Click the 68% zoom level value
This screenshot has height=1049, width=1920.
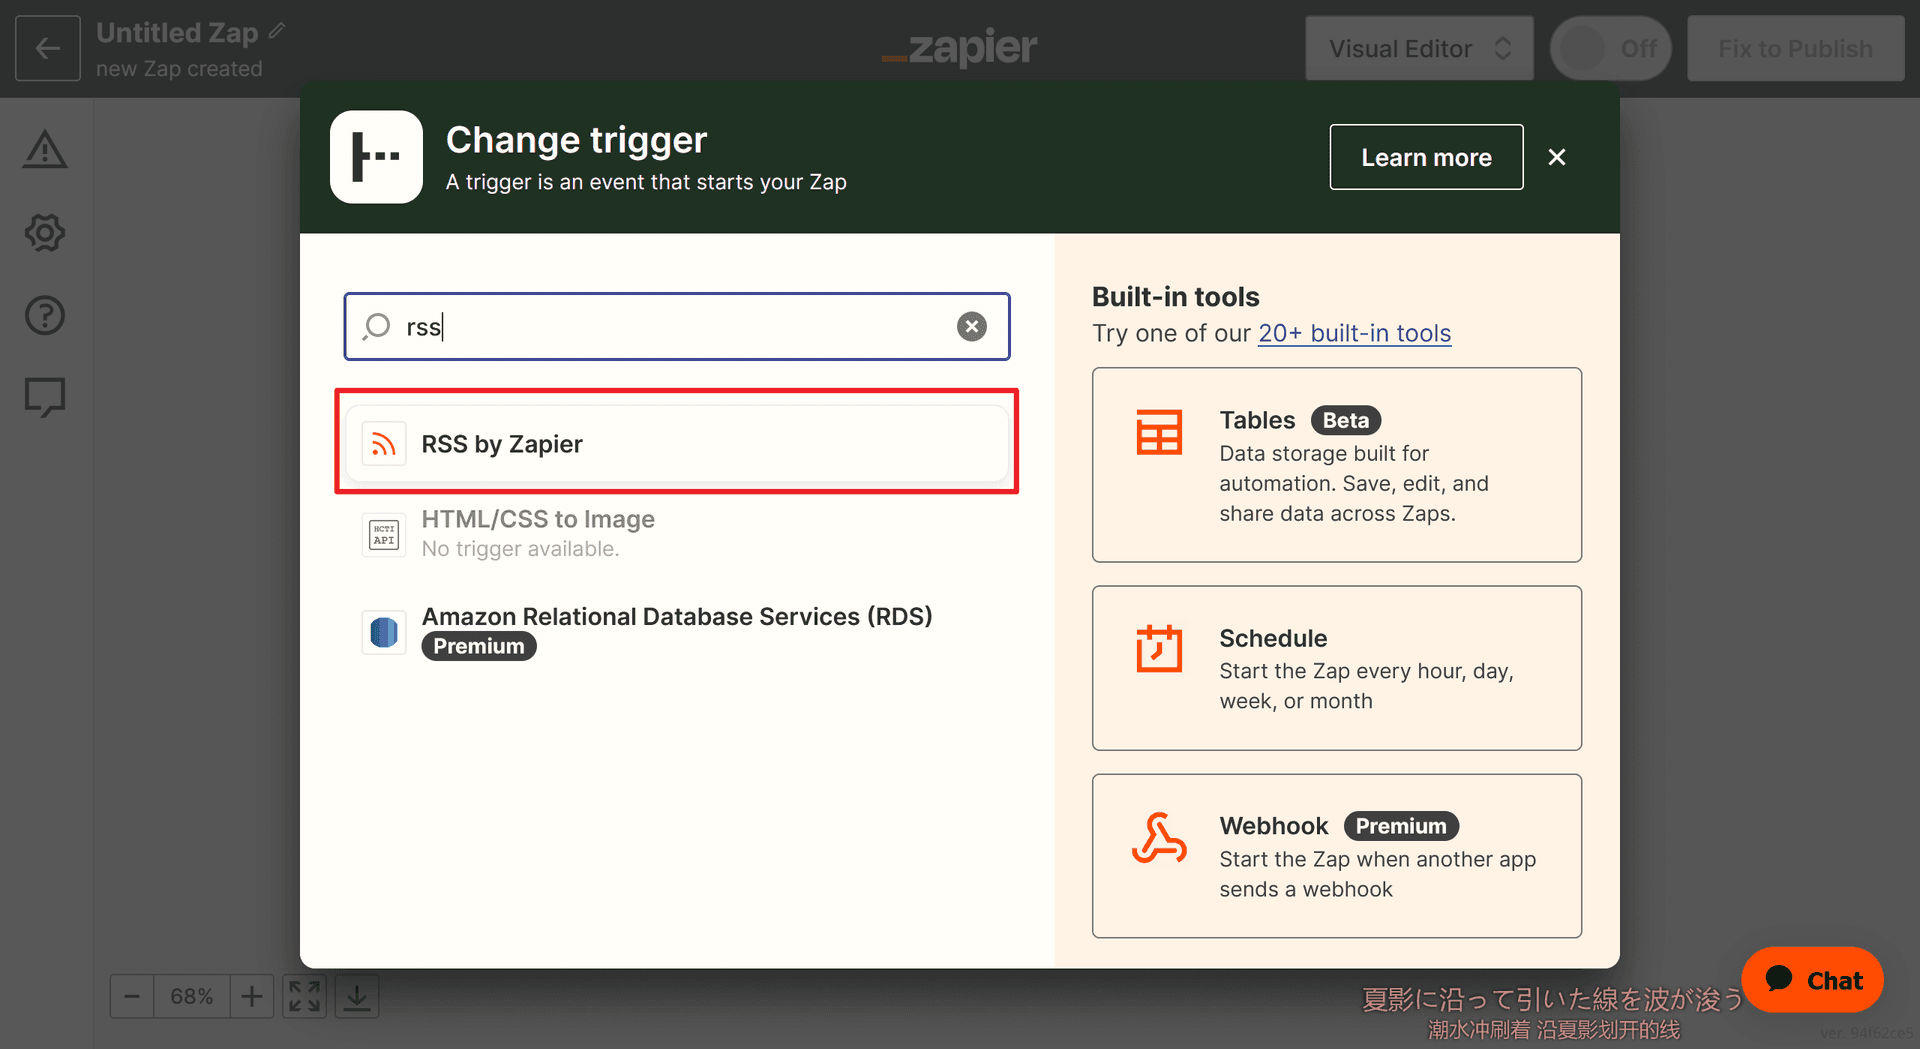(x=191, y=997)
